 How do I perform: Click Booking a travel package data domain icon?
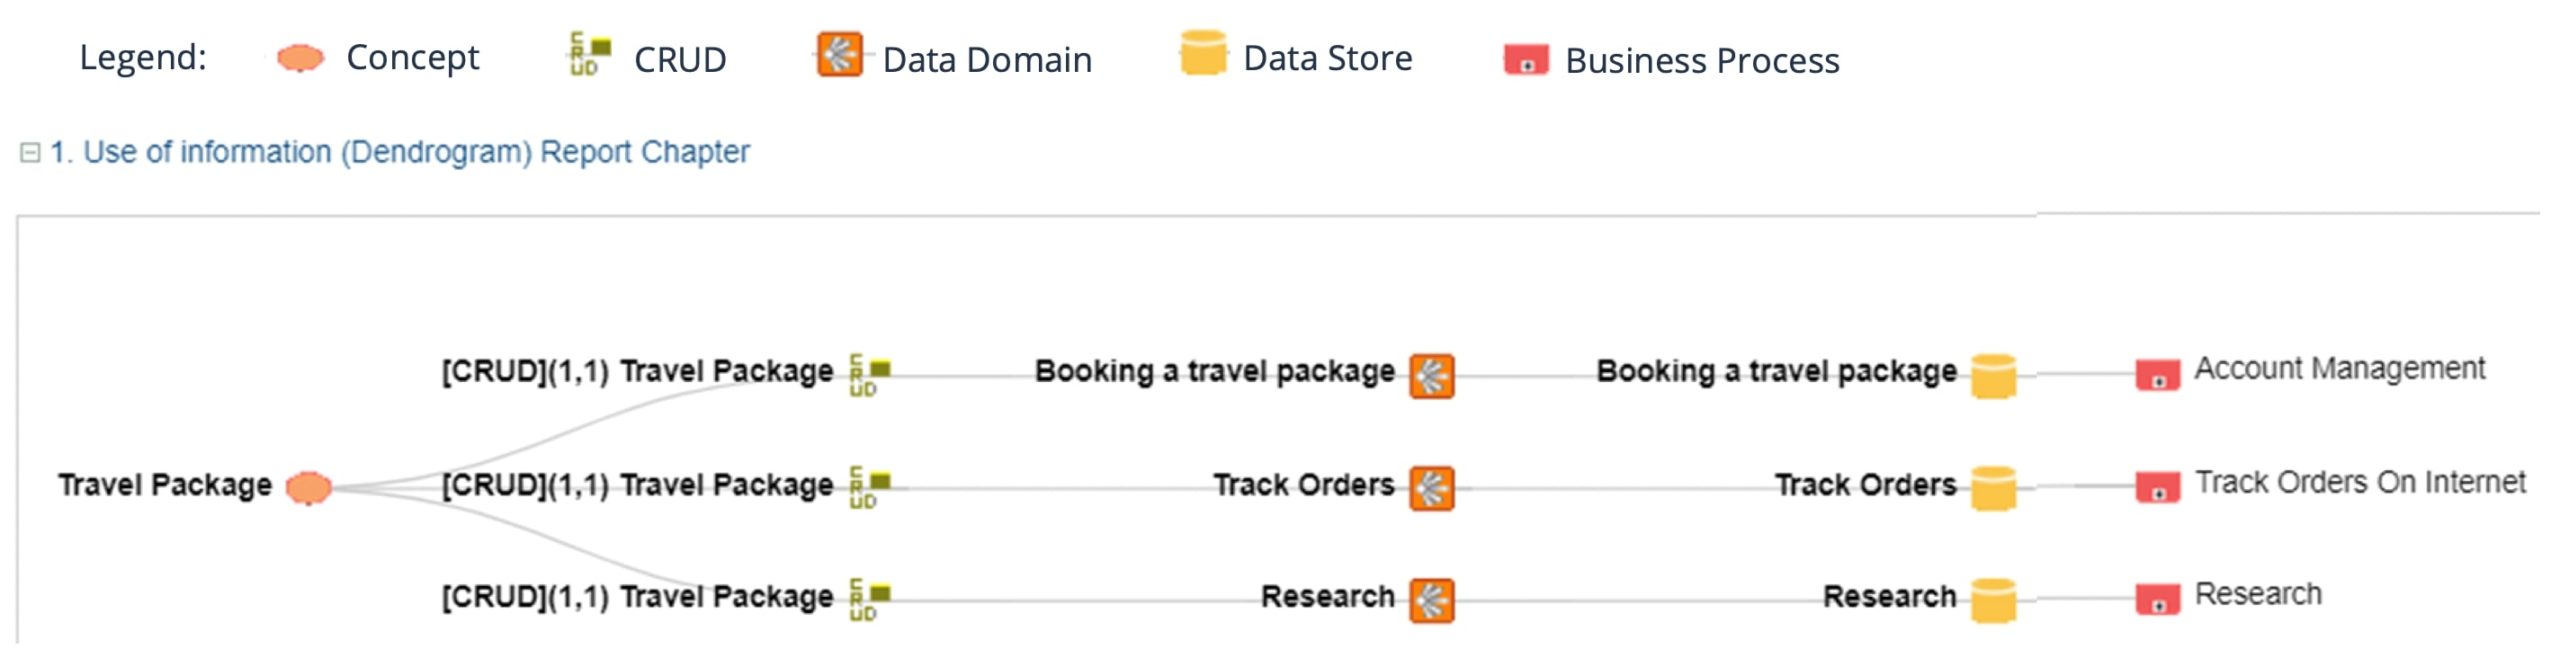point(1431,376)
